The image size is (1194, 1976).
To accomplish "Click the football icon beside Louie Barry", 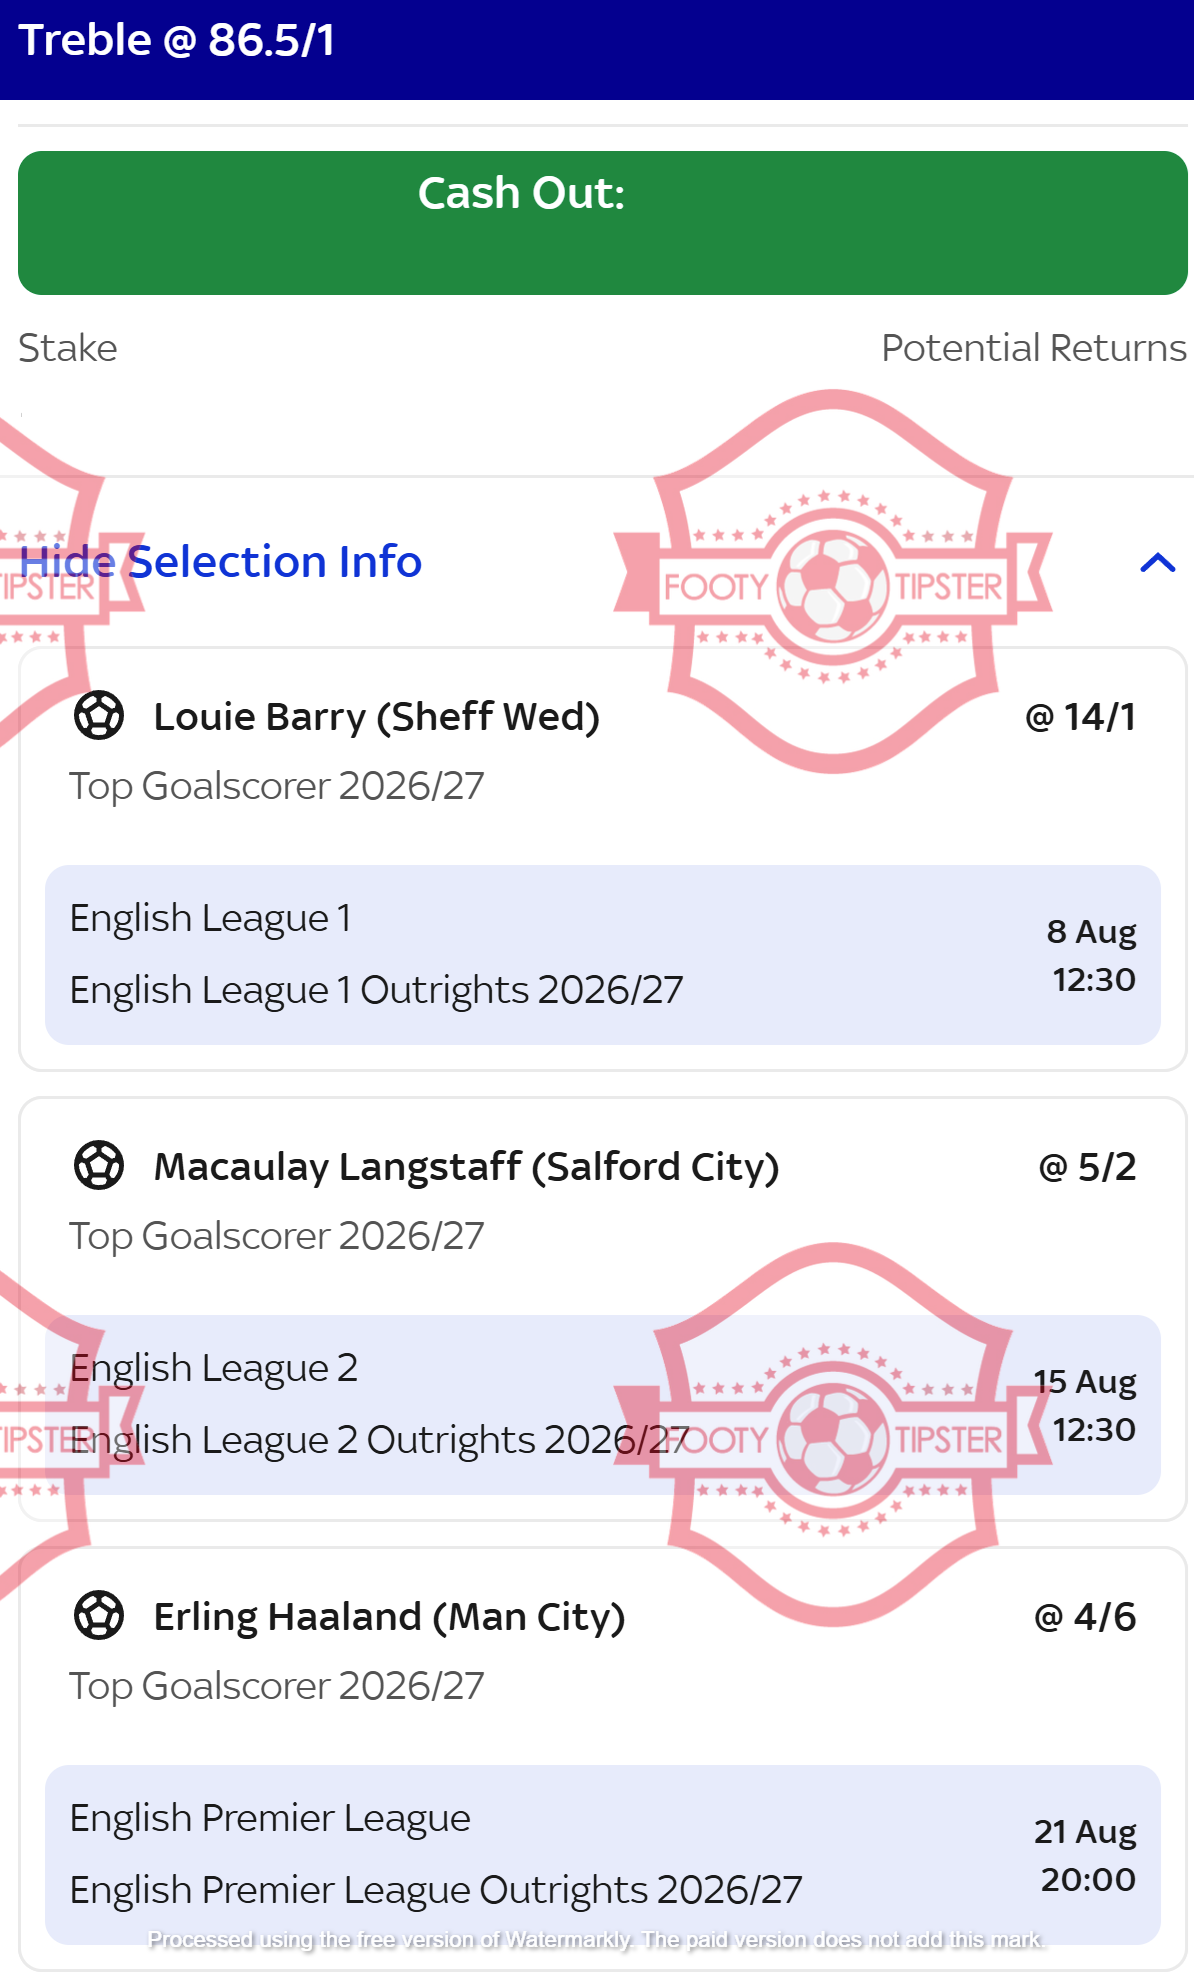I will tap(99, 716).
